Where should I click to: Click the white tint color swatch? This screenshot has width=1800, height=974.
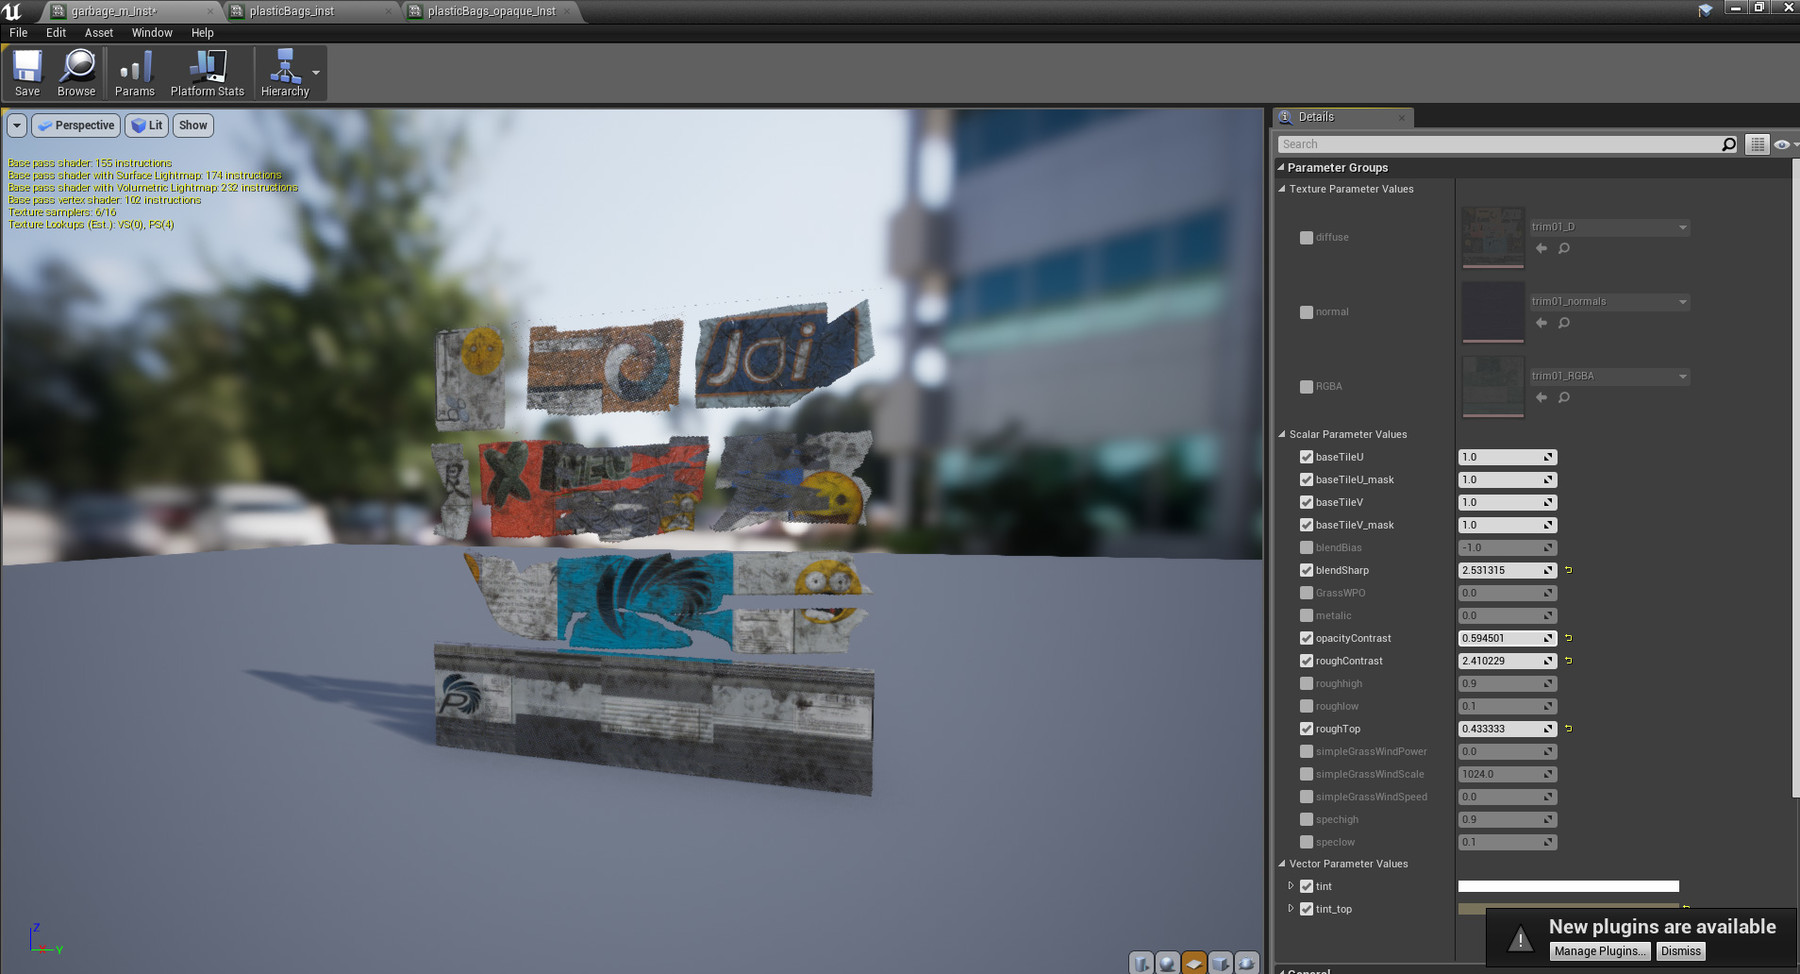click(1567, 885)
